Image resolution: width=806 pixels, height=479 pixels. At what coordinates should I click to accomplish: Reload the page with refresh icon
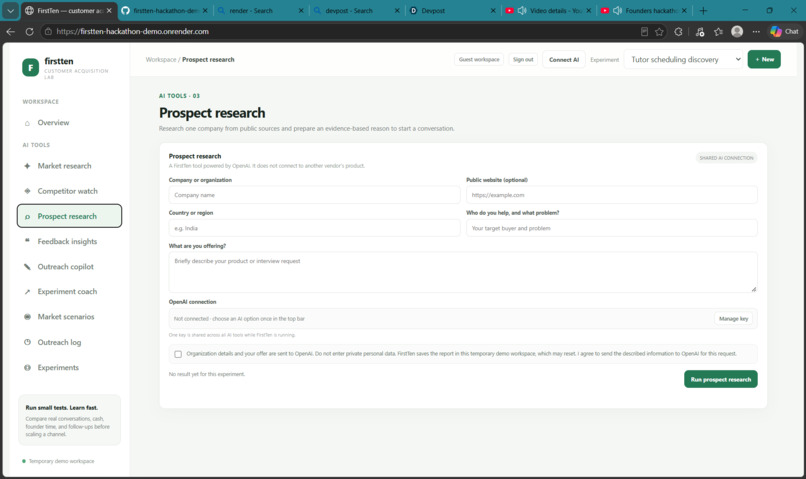click(x=30, y=31)
